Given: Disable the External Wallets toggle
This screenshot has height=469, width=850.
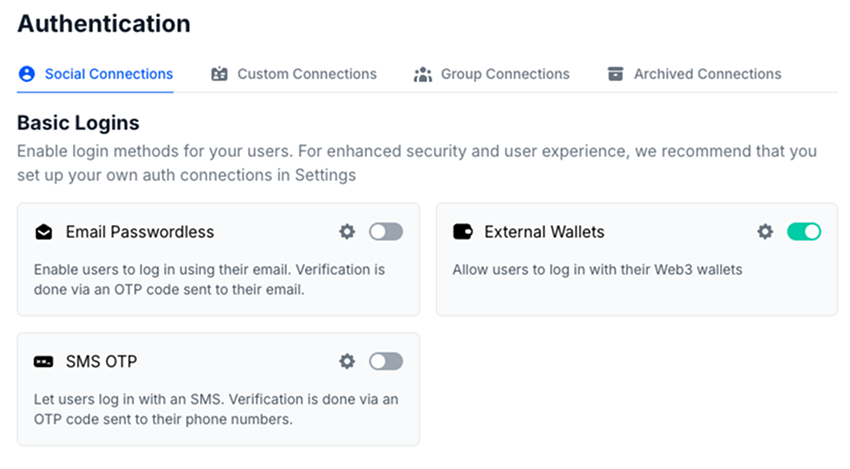Looking at the screenshot, I should pyautogui.click(x=804, y=232).
